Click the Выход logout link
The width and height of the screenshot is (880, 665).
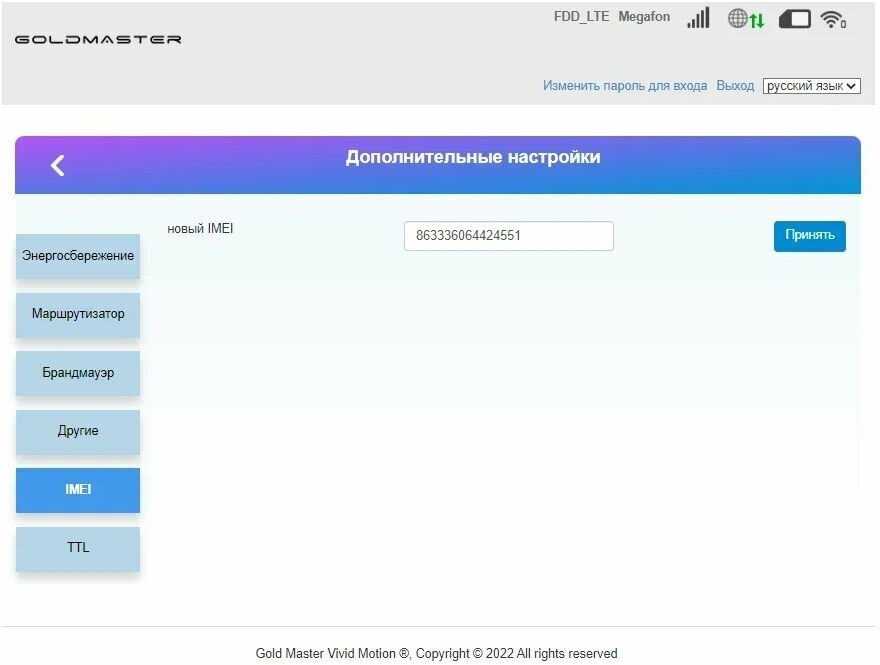pyautogui.click(x=735, y=86)
